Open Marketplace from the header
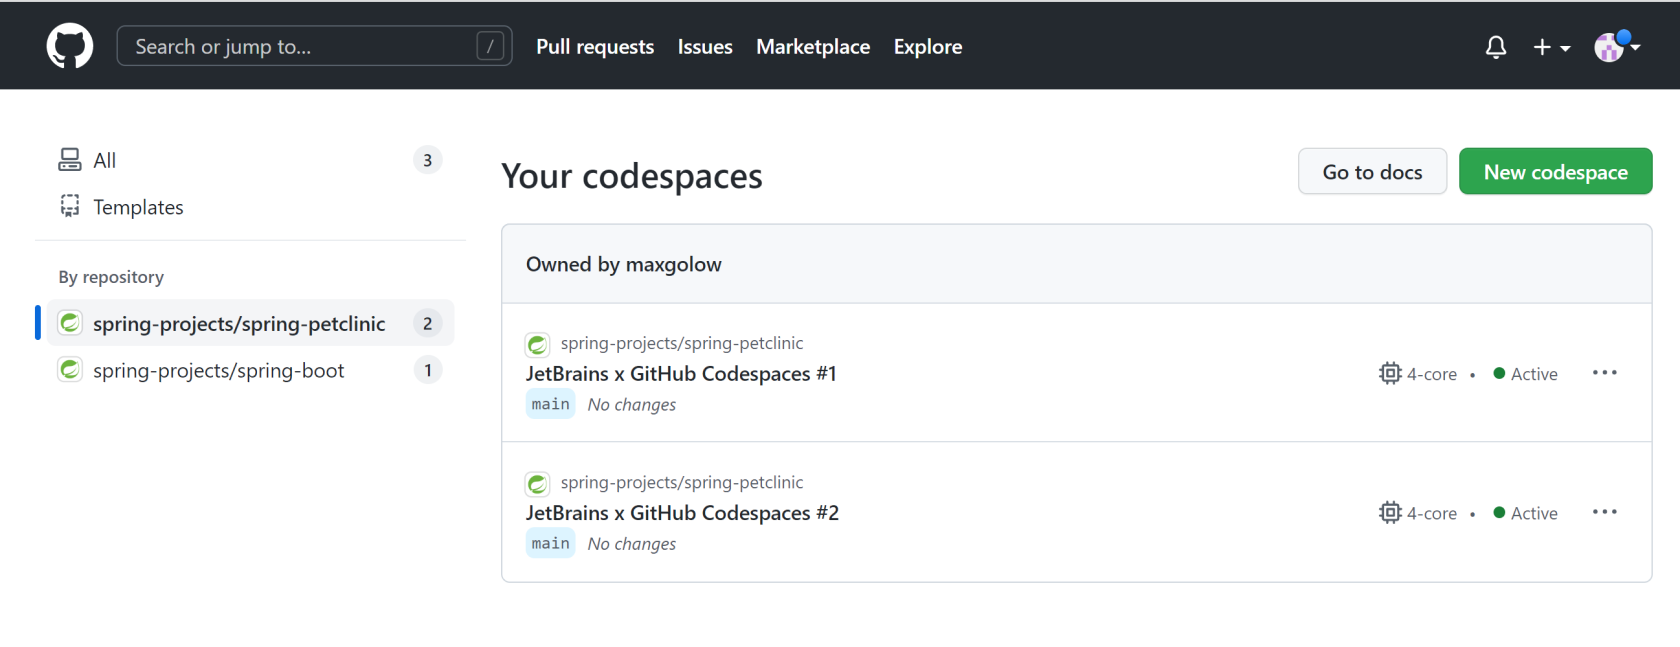 [812, 47]
